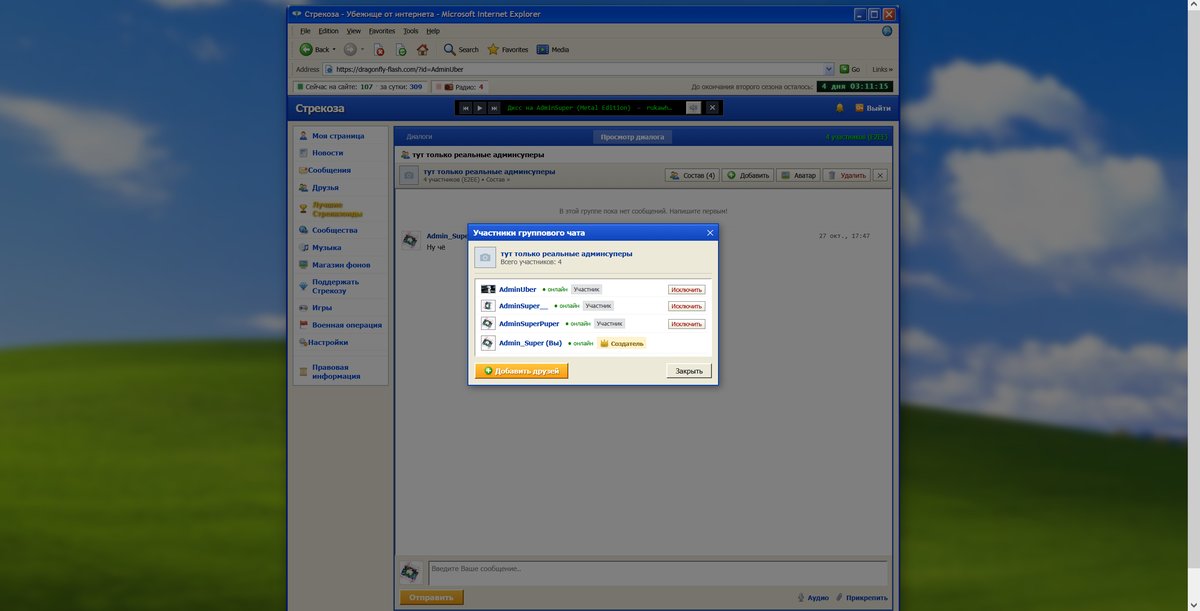1200x611 pixels.
Task: Exclude AdminSuperPuper from the chat
Action: (687, 324)
